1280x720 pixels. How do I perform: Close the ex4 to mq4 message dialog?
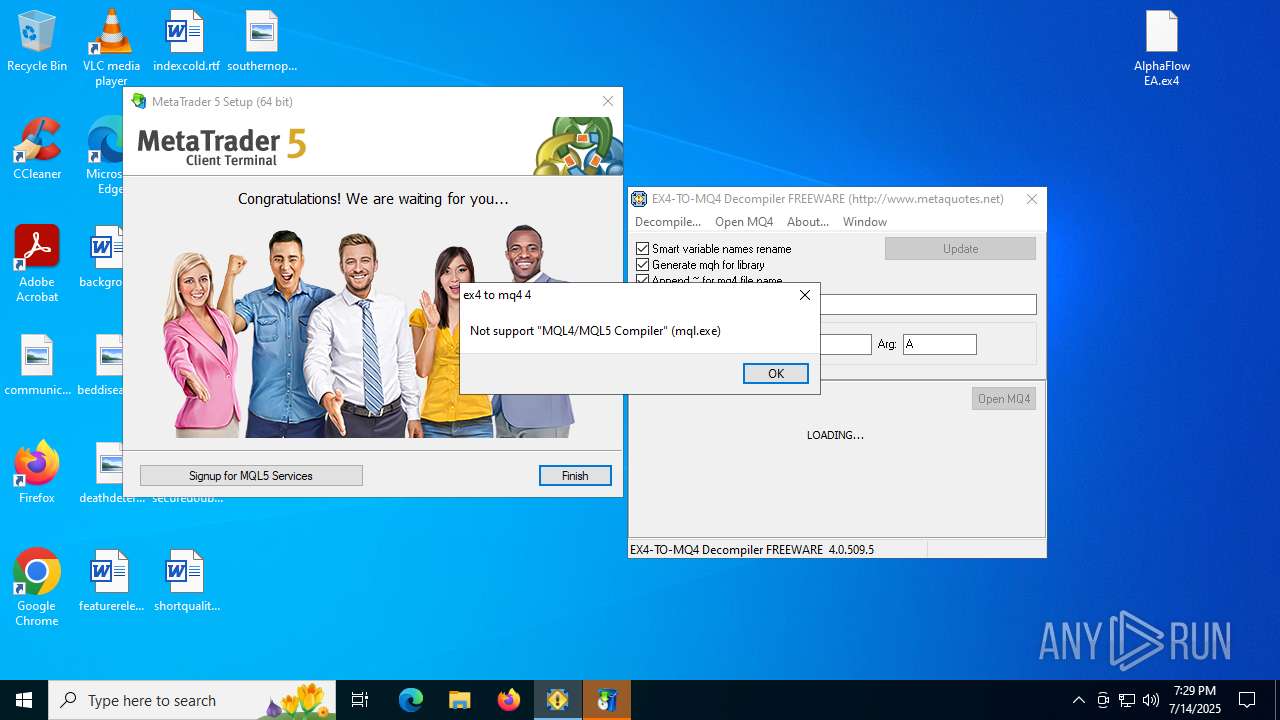click(x=805, y=295)
